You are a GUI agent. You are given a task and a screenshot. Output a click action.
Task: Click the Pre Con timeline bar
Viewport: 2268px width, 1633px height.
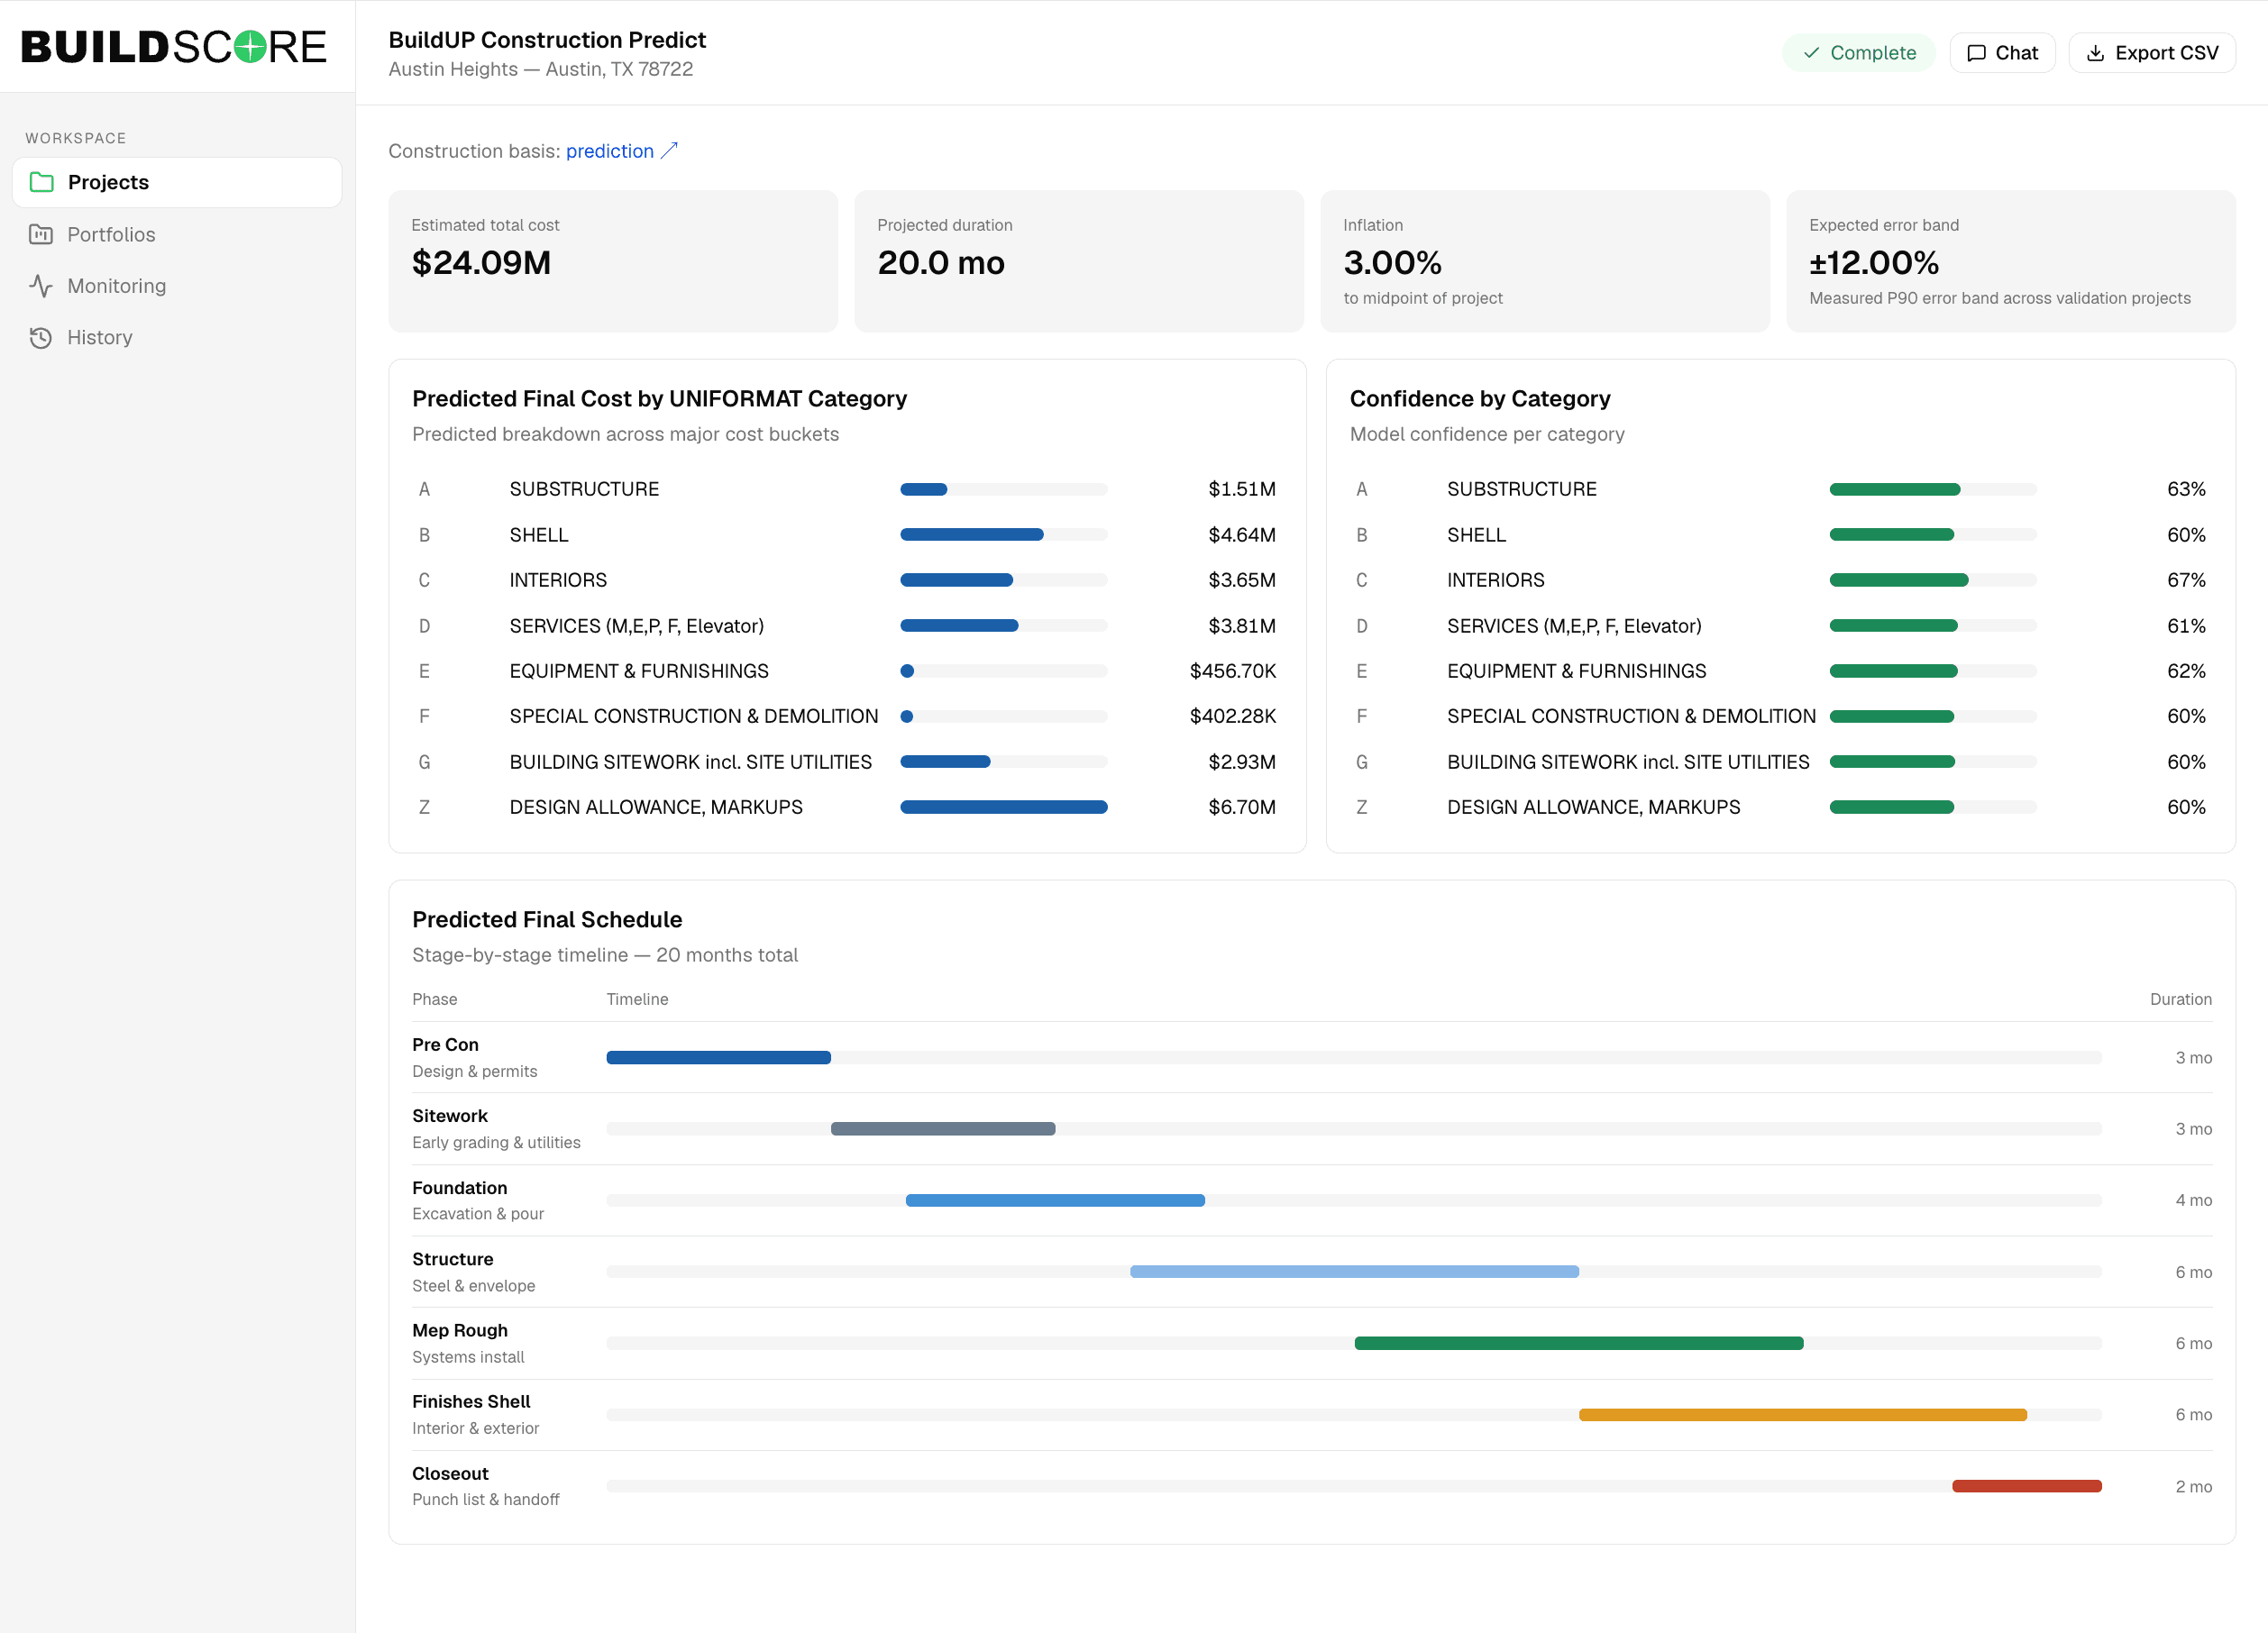click(719, 1057)
